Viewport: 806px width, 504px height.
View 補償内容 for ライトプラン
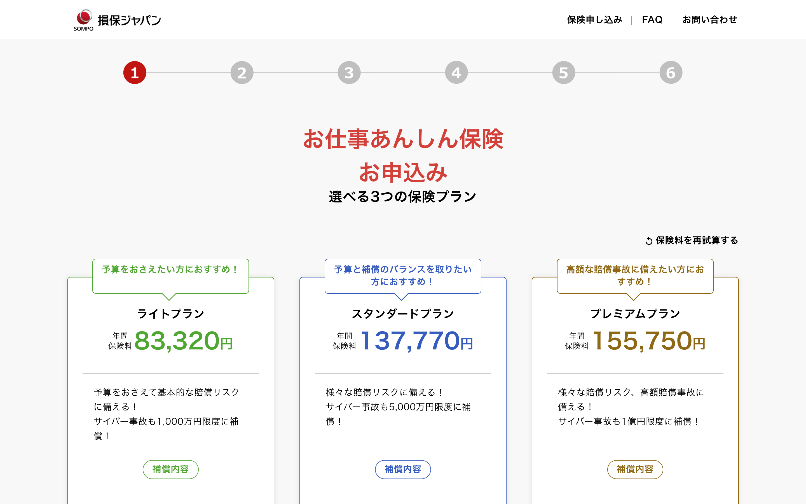pos(171,468)
